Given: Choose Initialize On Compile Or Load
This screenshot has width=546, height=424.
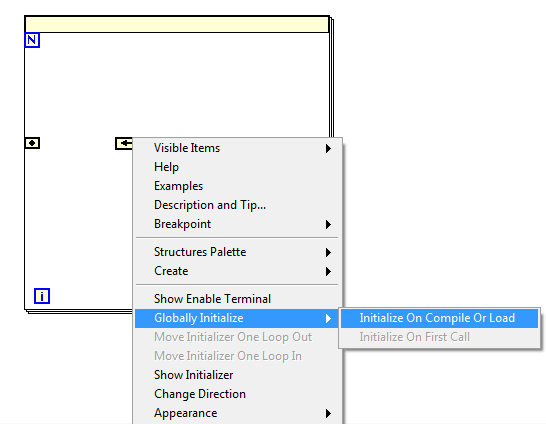Looking at the screenshot, I should click(x=439, y=318).
